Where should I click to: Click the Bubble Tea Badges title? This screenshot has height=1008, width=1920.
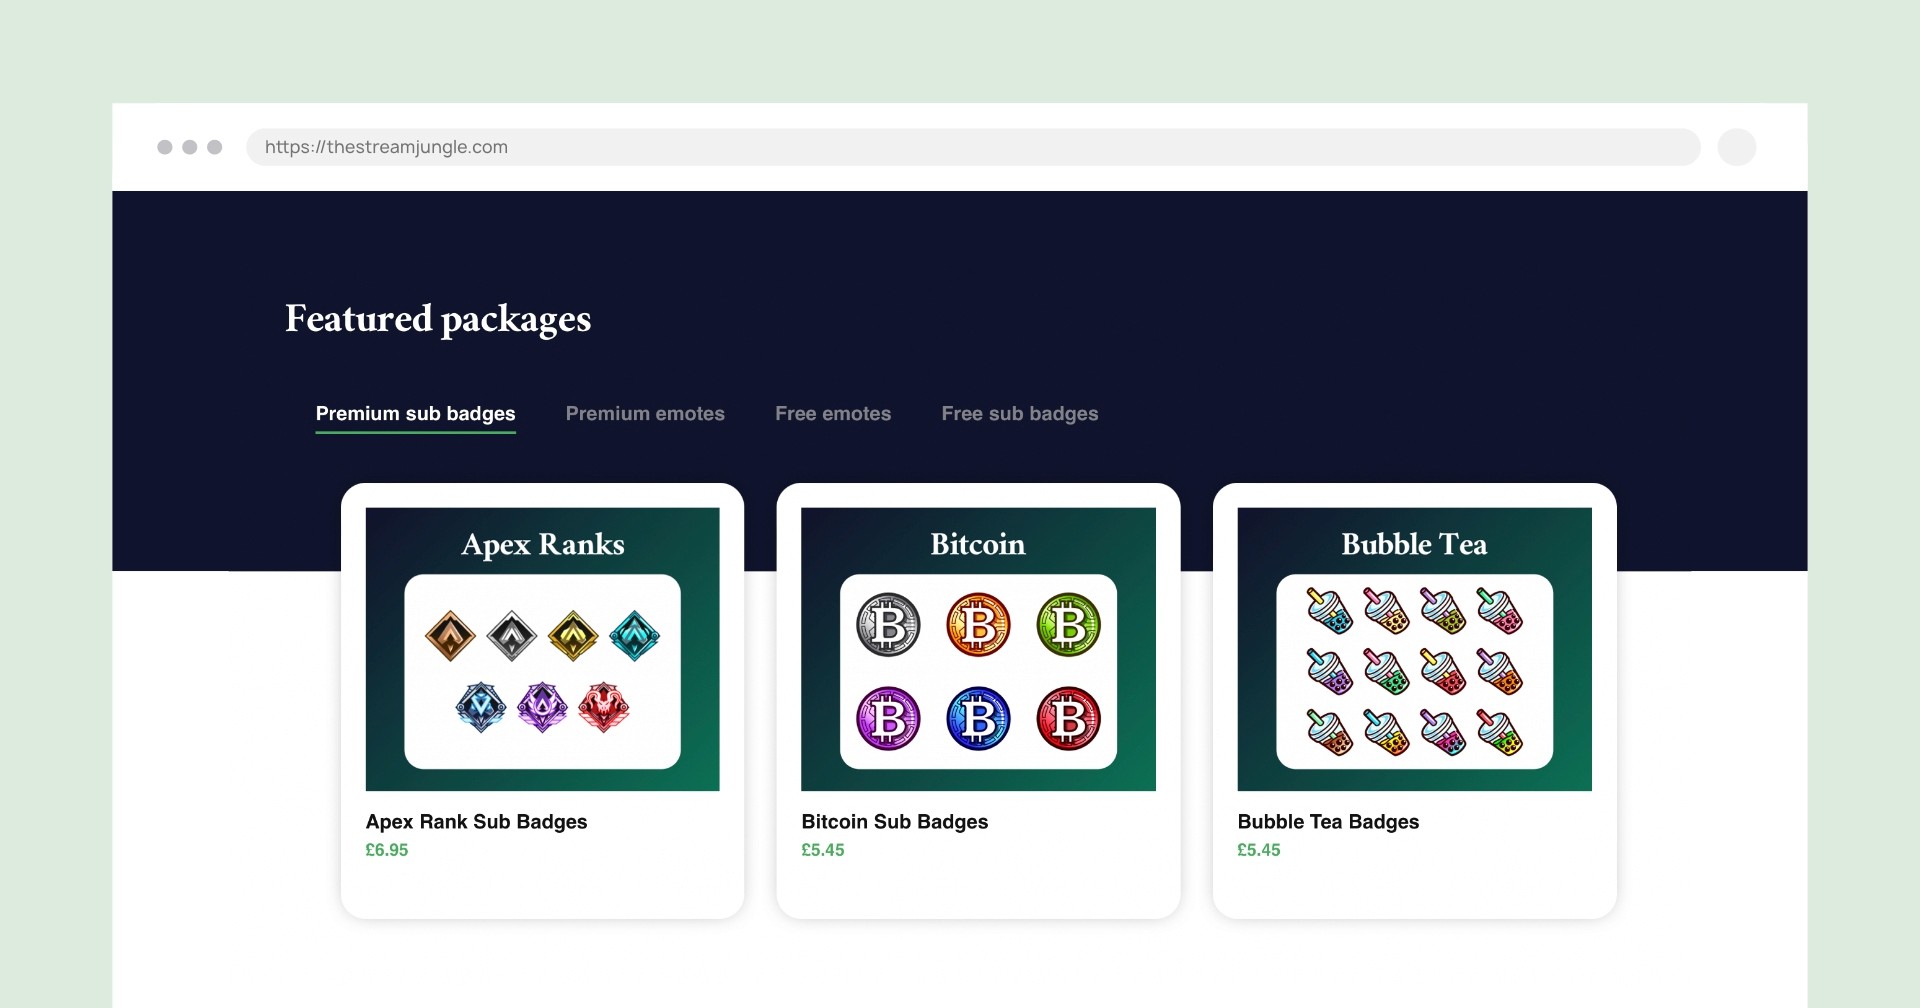click(x=1328, y=822)
